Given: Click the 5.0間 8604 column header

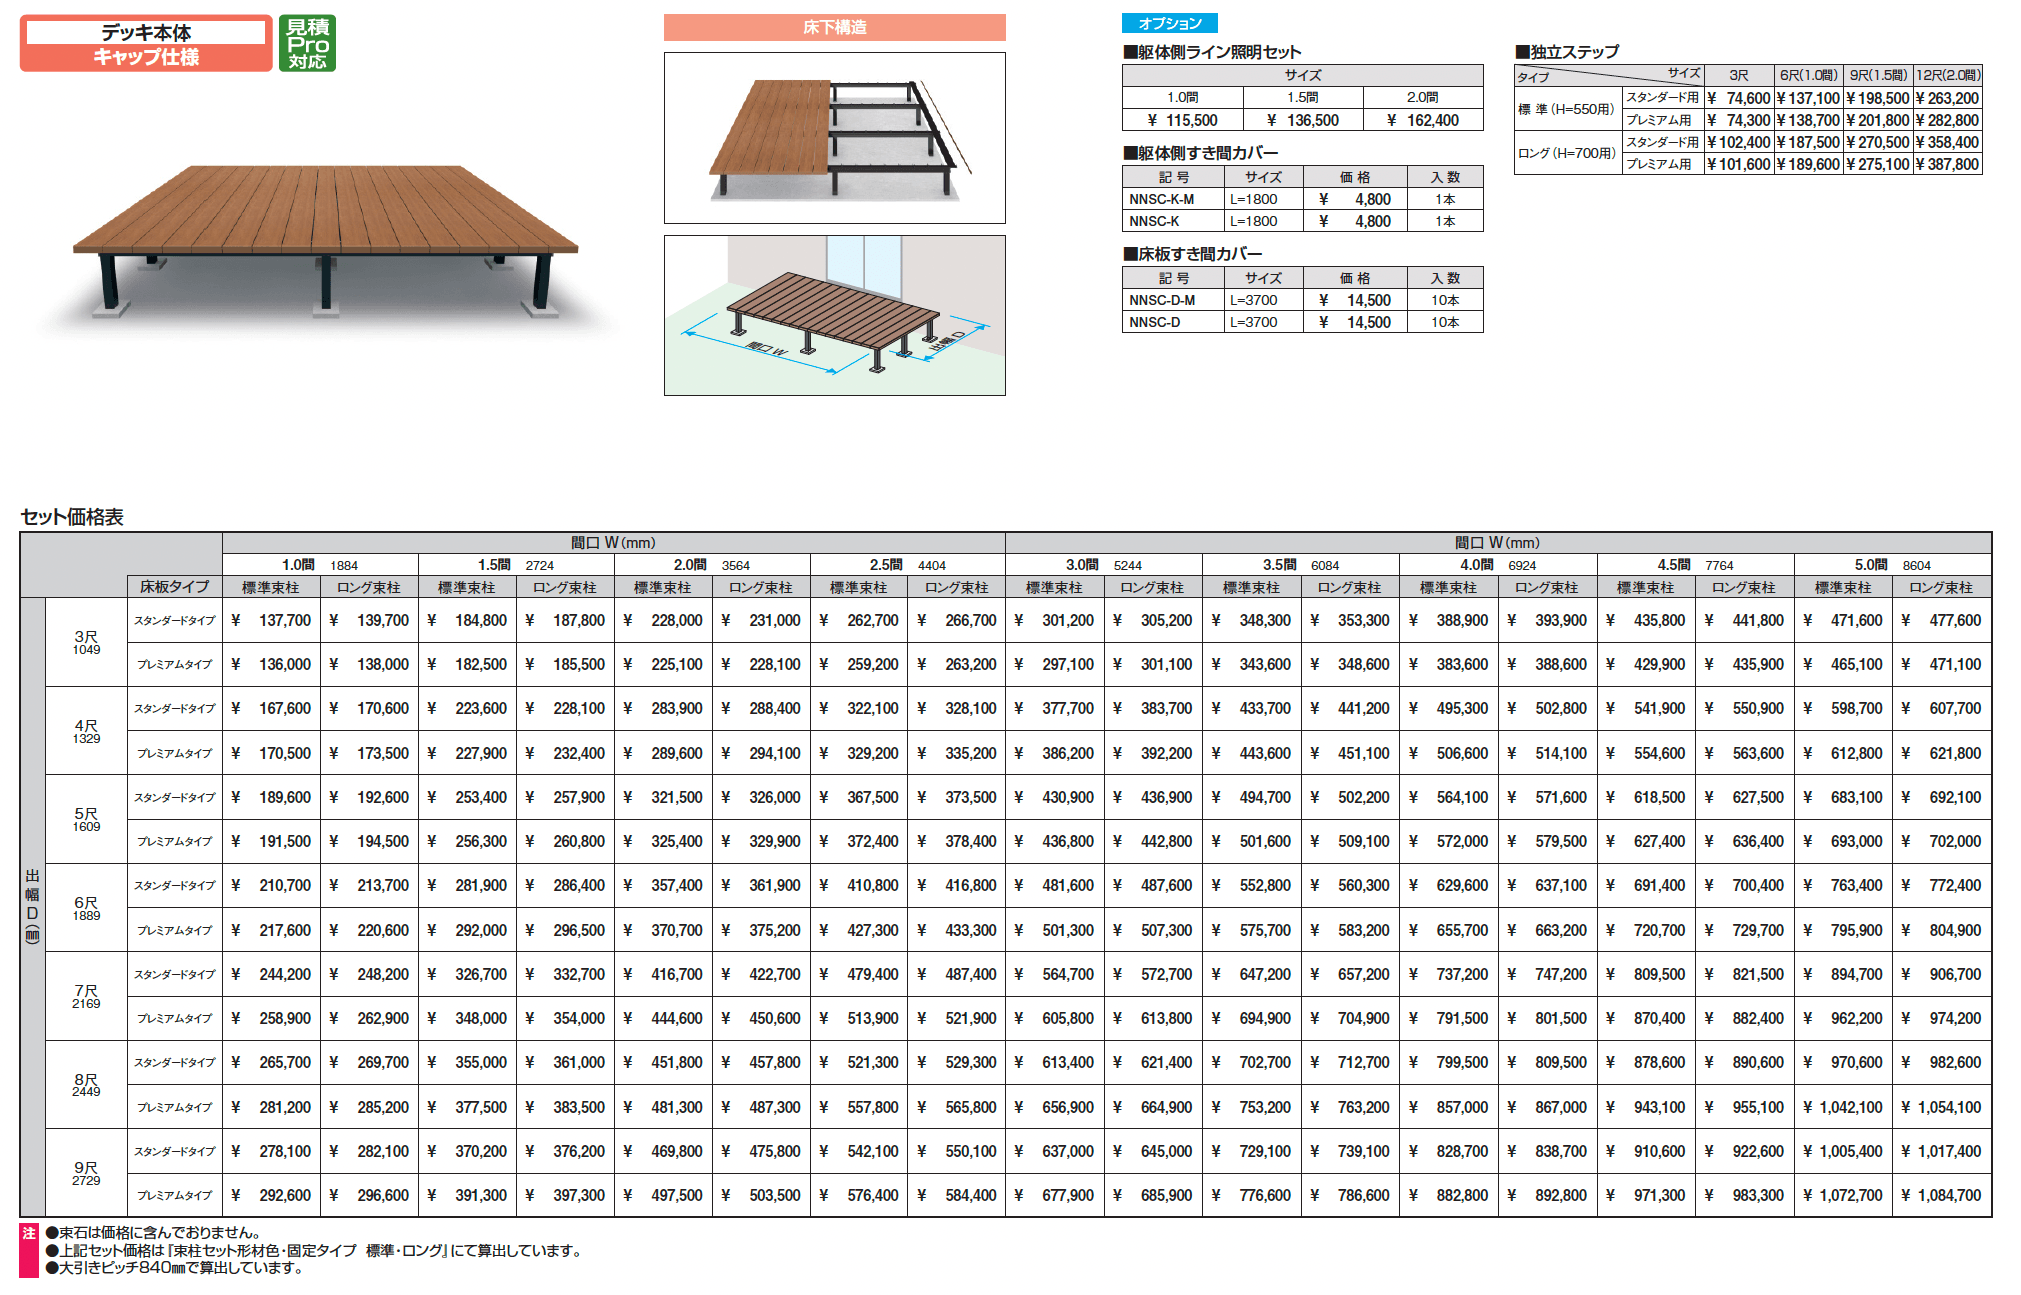Looking at the screenshot, I should [x=1892, y=565].
